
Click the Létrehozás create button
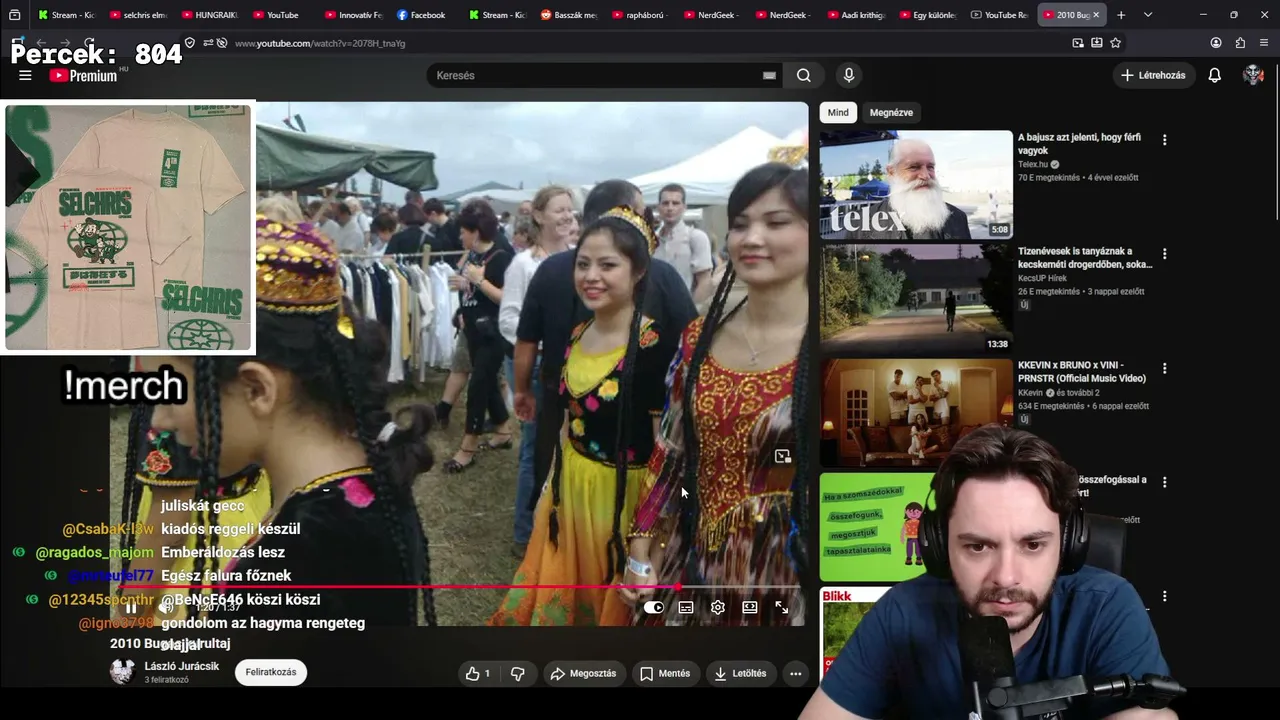(1154, 75)
